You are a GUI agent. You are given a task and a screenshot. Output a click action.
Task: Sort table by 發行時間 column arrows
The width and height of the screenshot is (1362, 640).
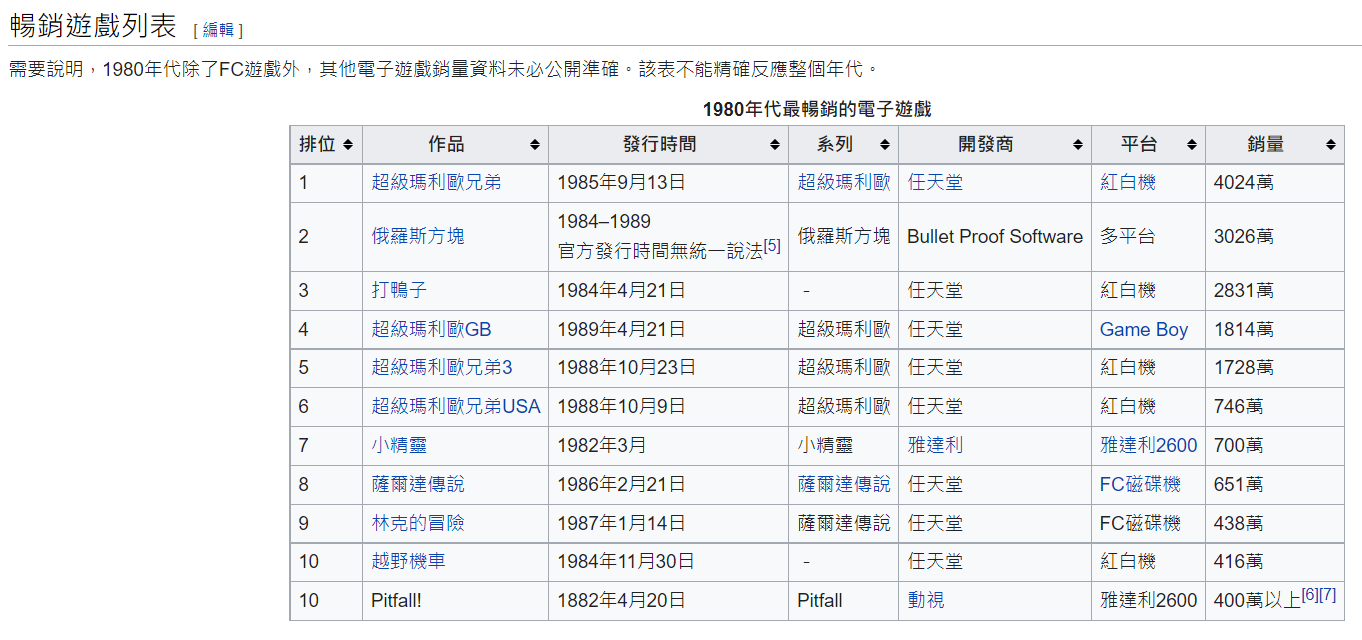pyautogui.click(x=774, y=145)
